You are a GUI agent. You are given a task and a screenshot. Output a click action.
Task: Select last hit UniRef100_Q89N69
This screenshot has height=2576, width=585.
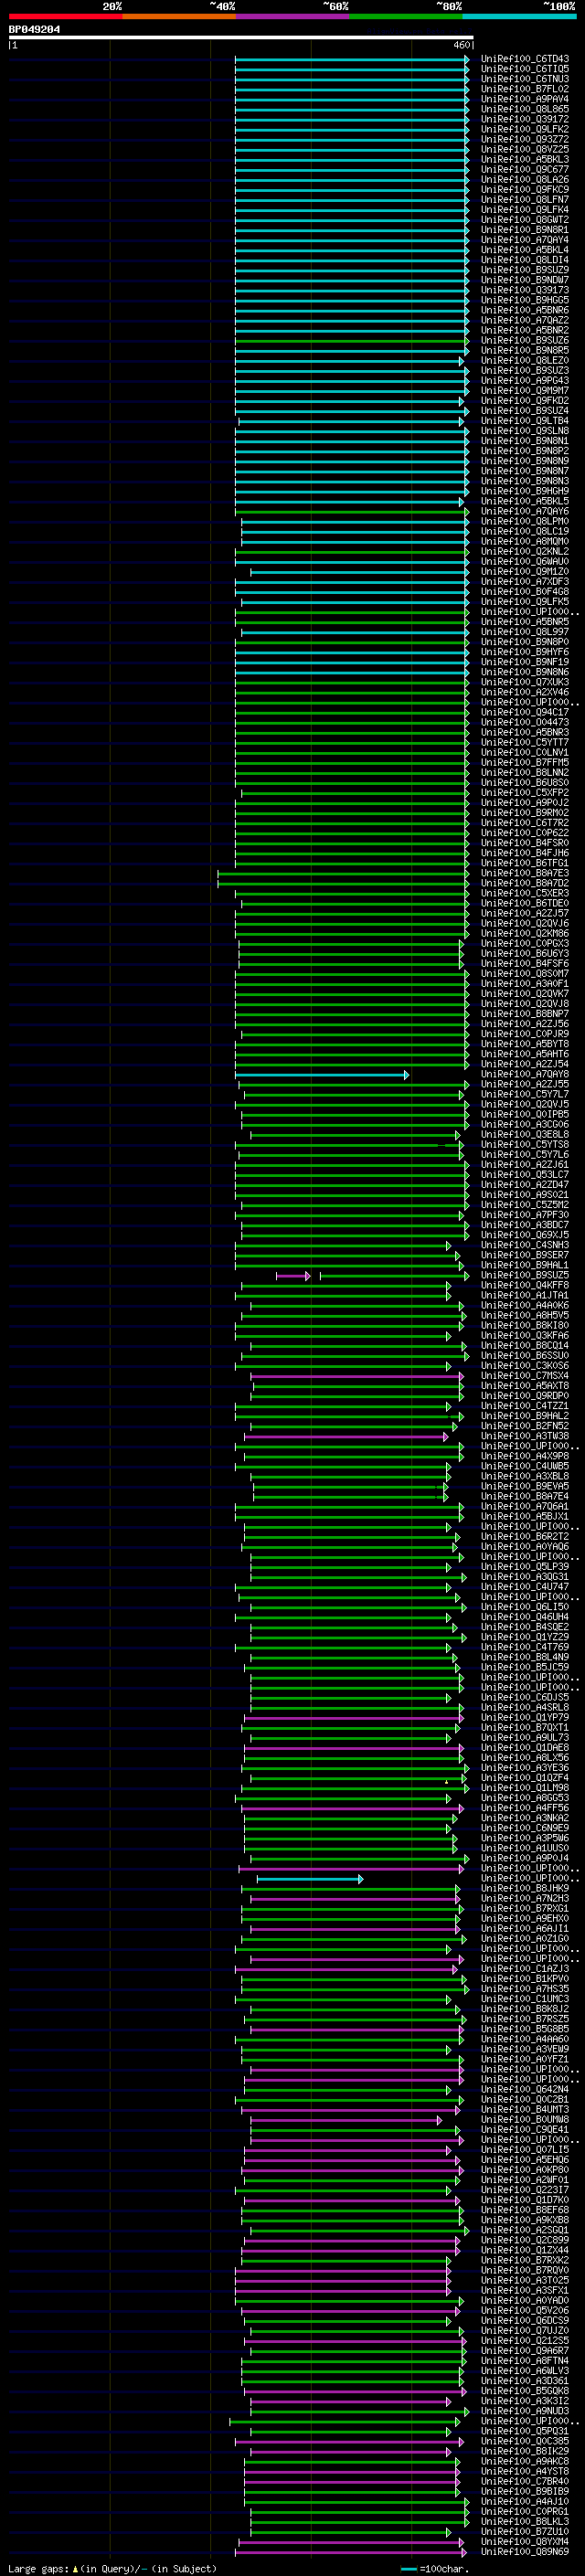click(x=525, y=2552)
